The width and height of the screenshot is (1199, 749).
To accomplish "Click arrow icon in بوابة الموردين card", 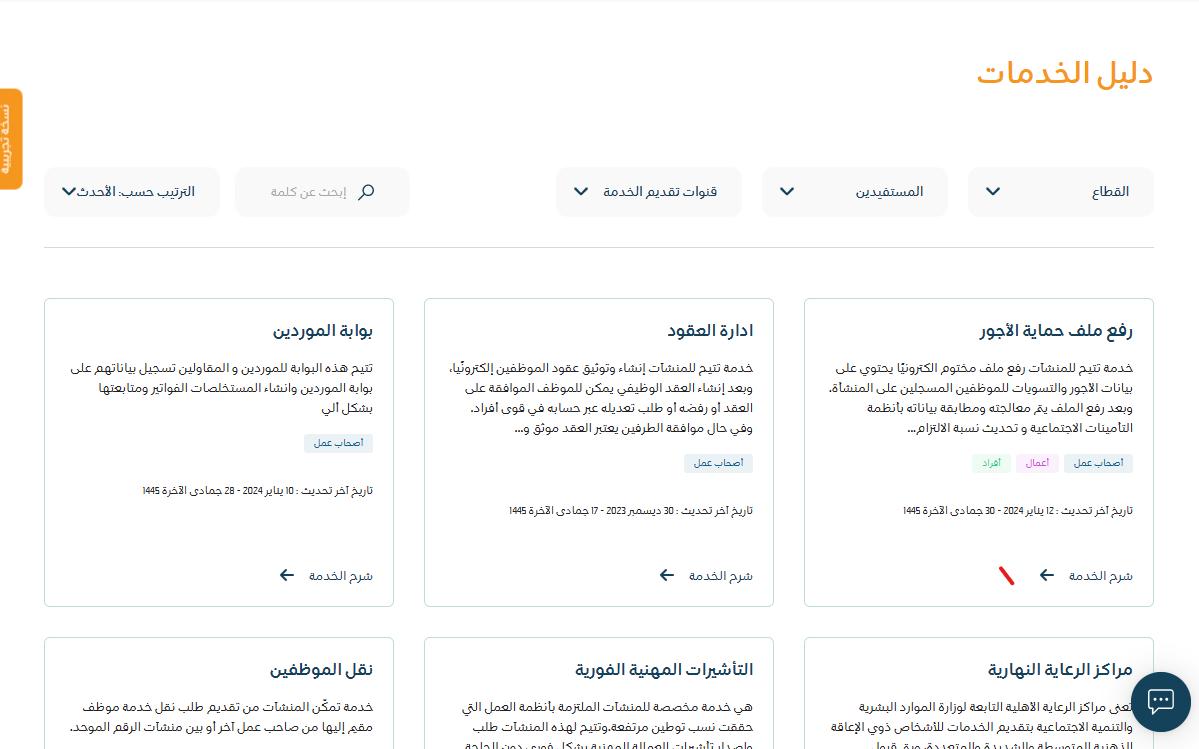I will coord(287,576).
